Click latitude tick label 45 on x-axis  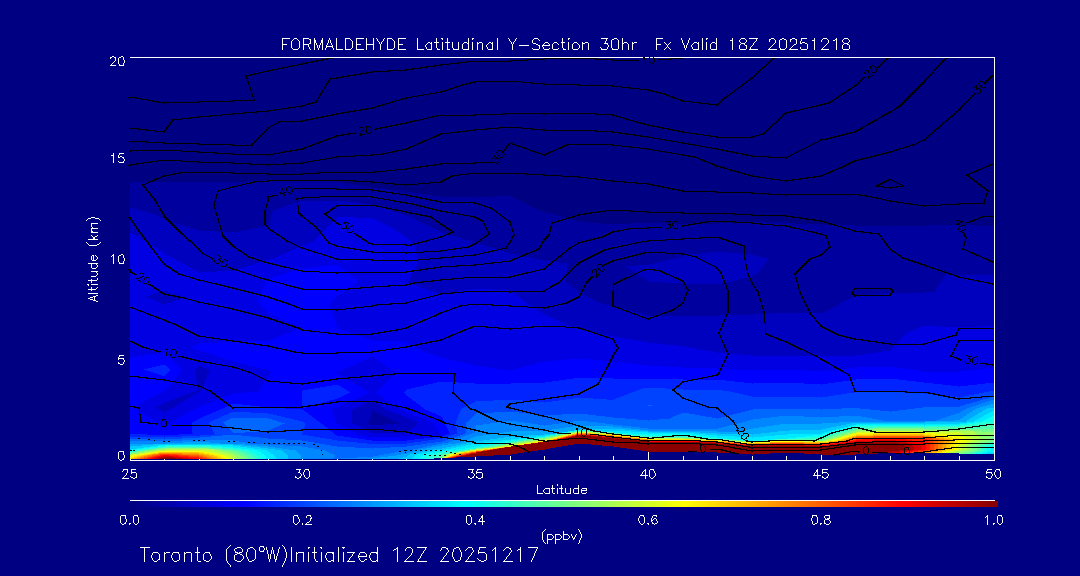click(x=821, y=472)
